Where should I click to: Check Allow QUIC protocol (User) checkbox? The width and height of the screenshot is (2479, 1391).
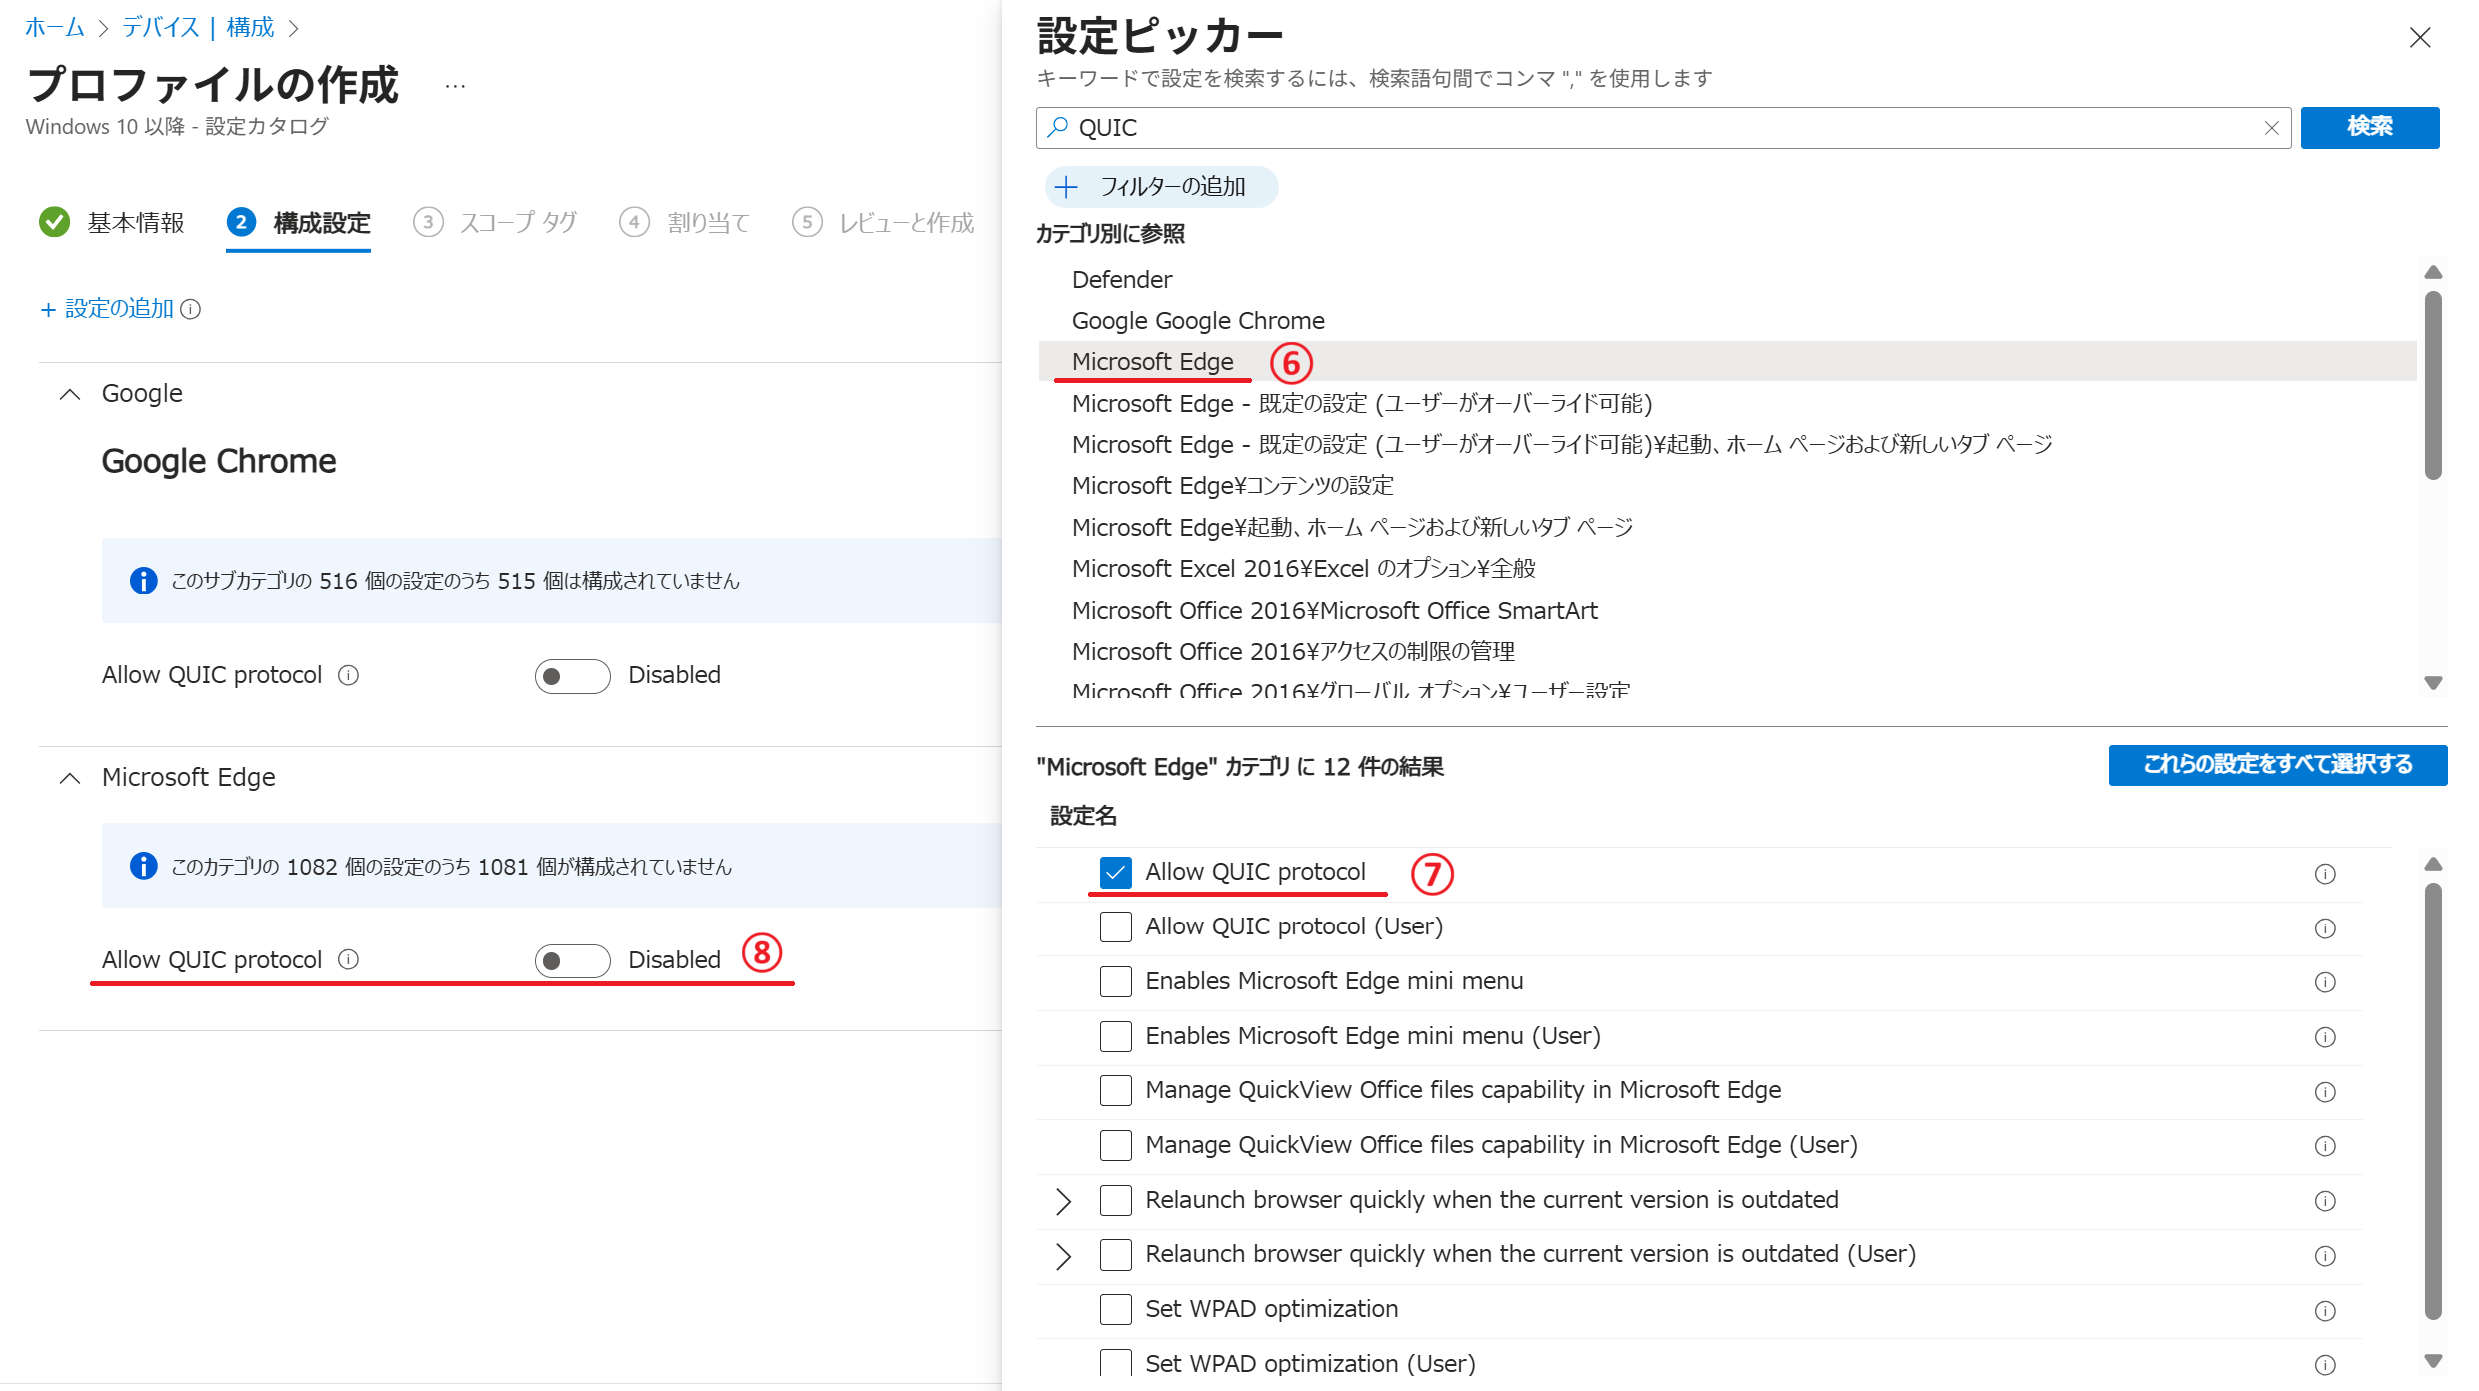coord(1115,927)
